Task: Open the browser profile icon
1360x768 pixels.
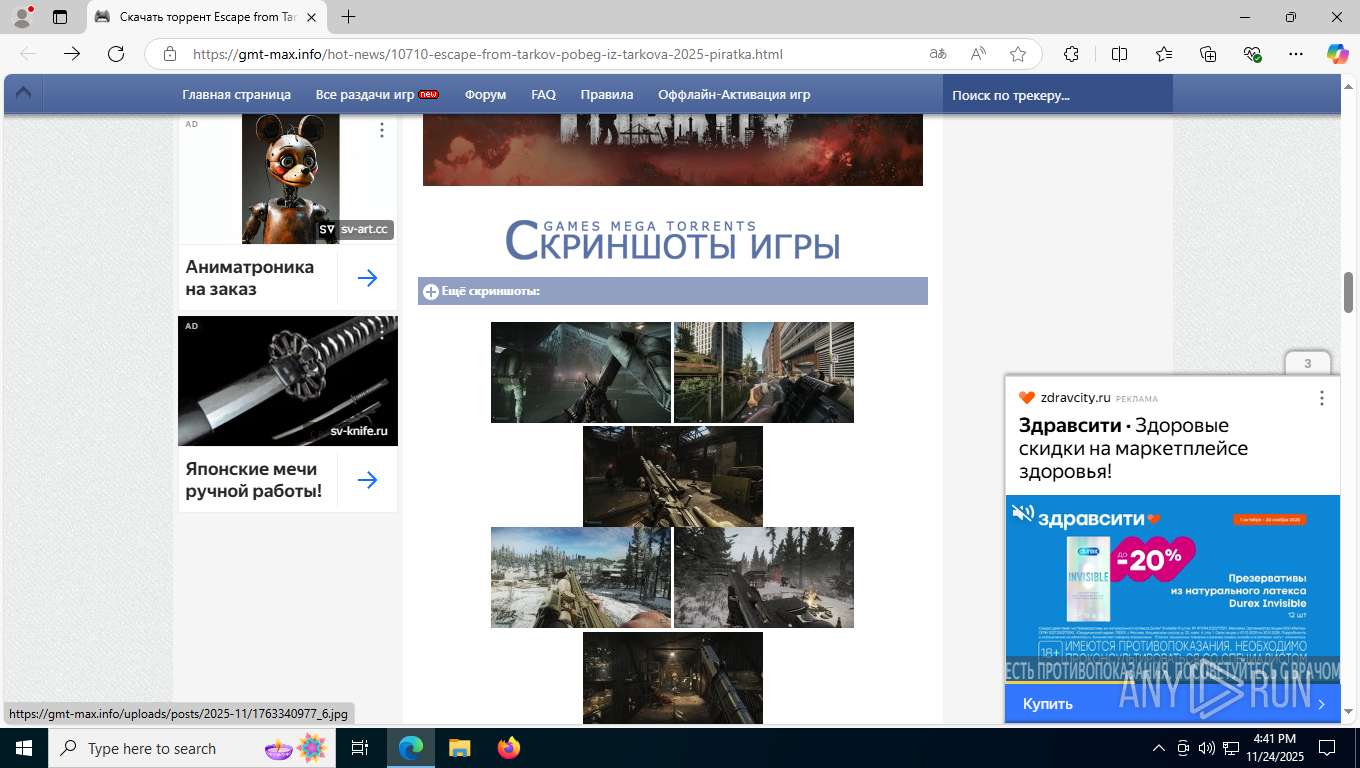Action: click(x=21, y=17)
